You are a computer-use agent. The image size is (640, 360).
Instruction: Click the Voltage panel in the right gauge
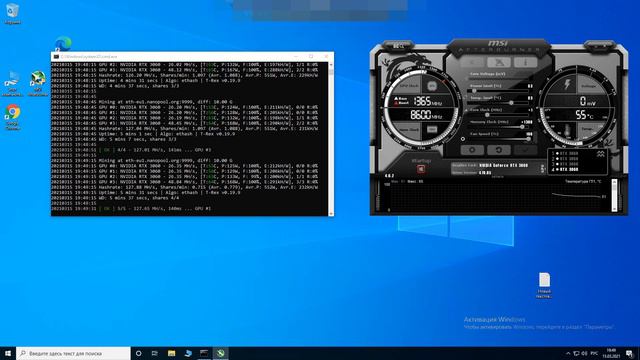589,86
